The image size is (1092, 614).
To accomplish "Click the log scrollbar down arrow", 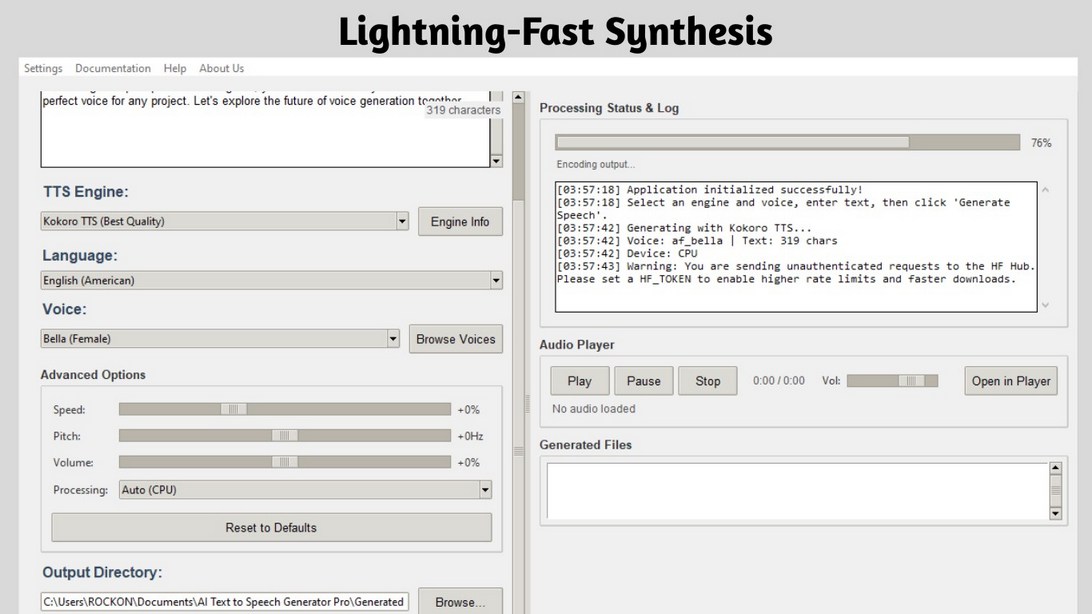I will coord(1046,305).
